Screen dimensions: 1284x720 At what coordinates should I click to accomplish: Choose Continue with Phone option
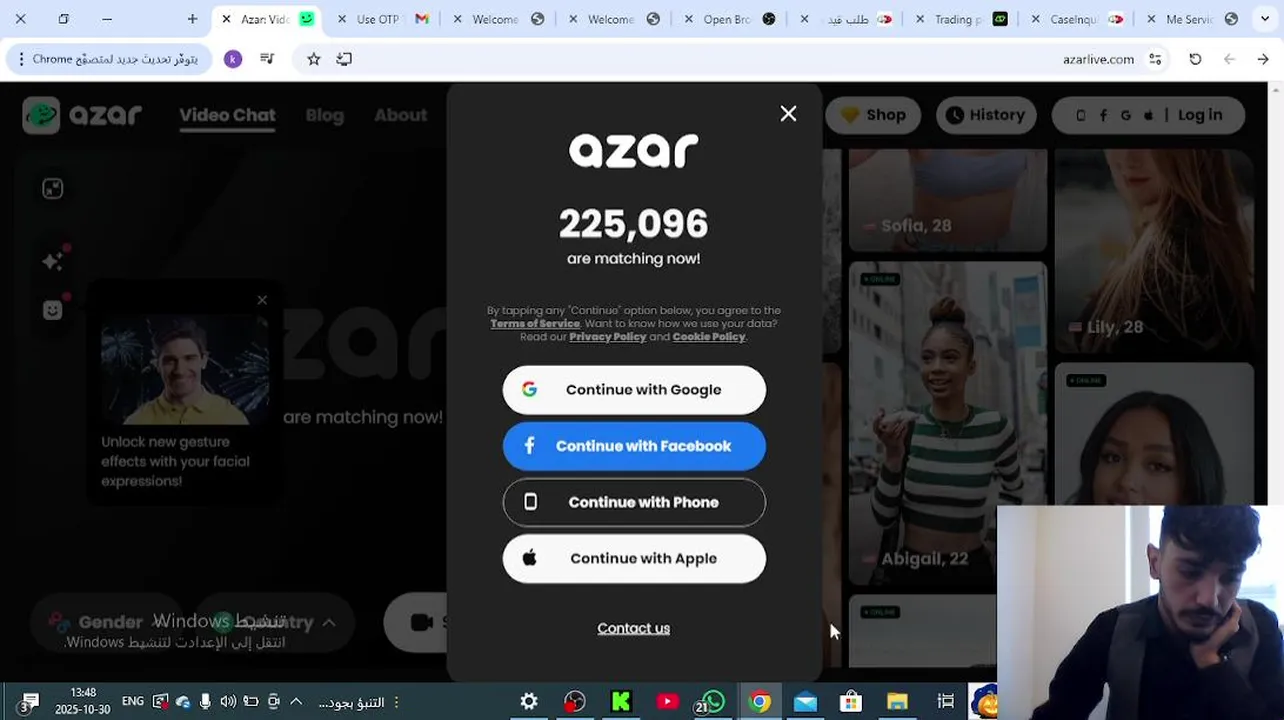634,502
